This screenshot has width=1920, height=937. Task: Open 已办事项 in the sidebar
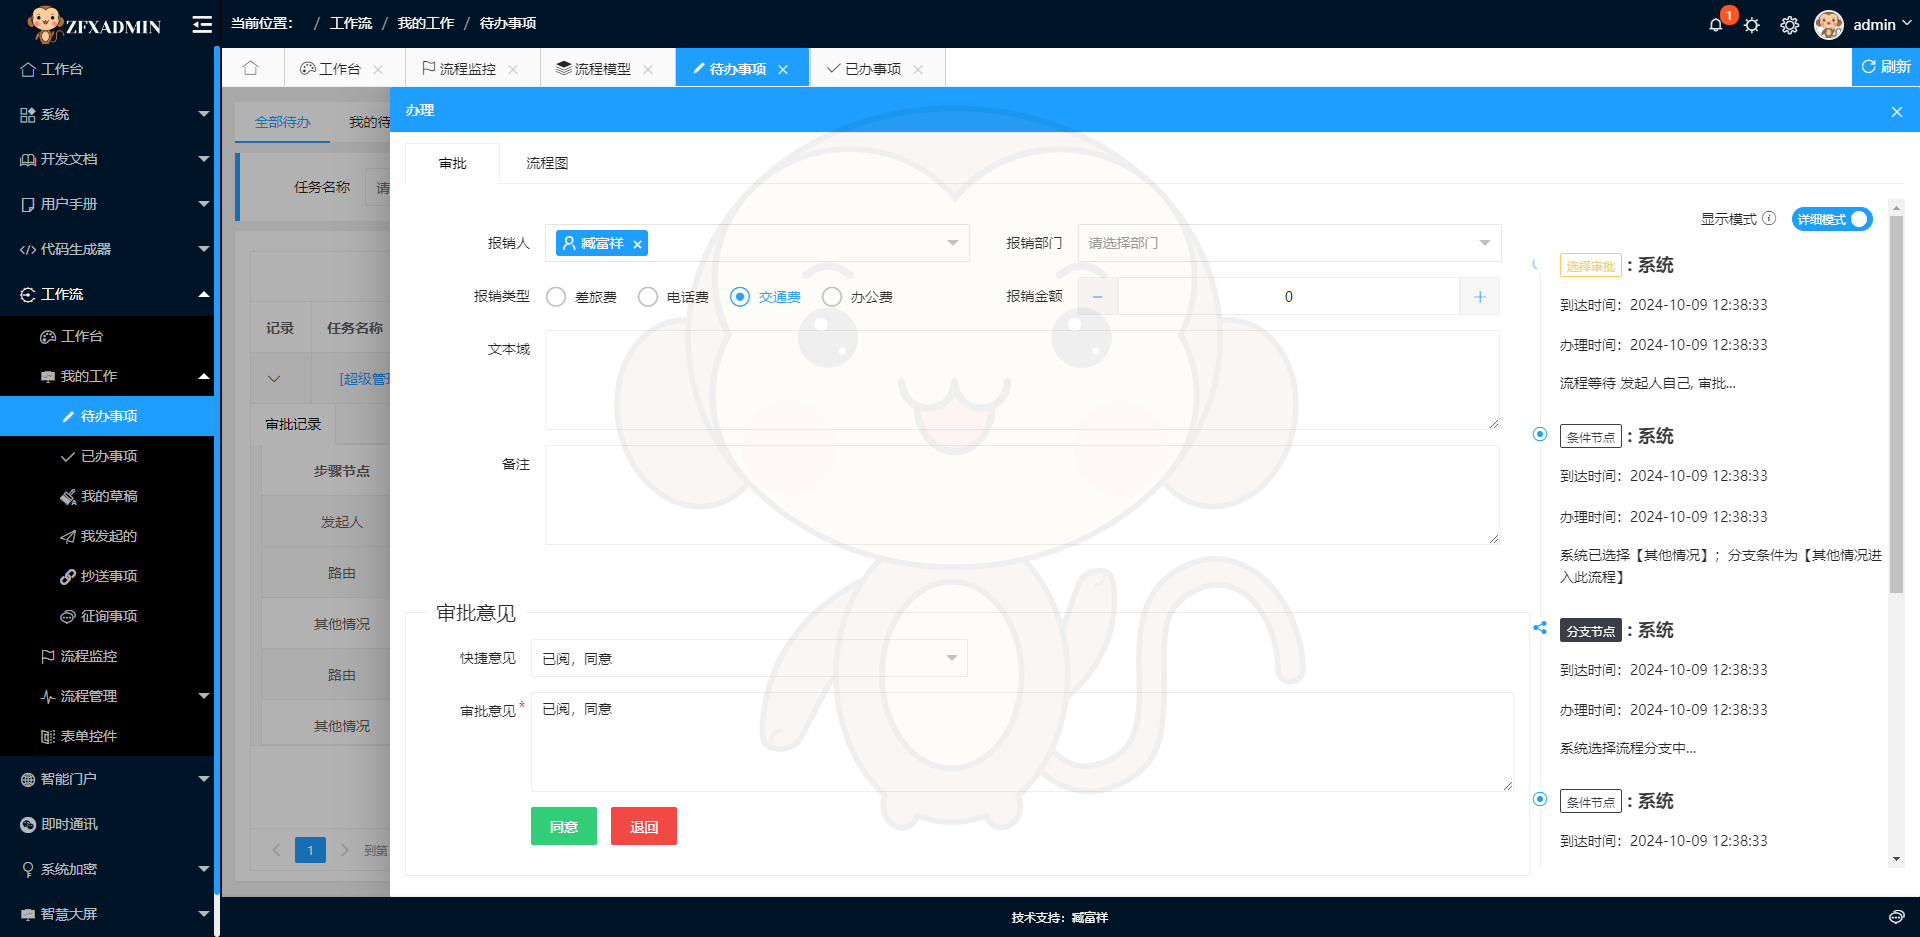point(107,456)
